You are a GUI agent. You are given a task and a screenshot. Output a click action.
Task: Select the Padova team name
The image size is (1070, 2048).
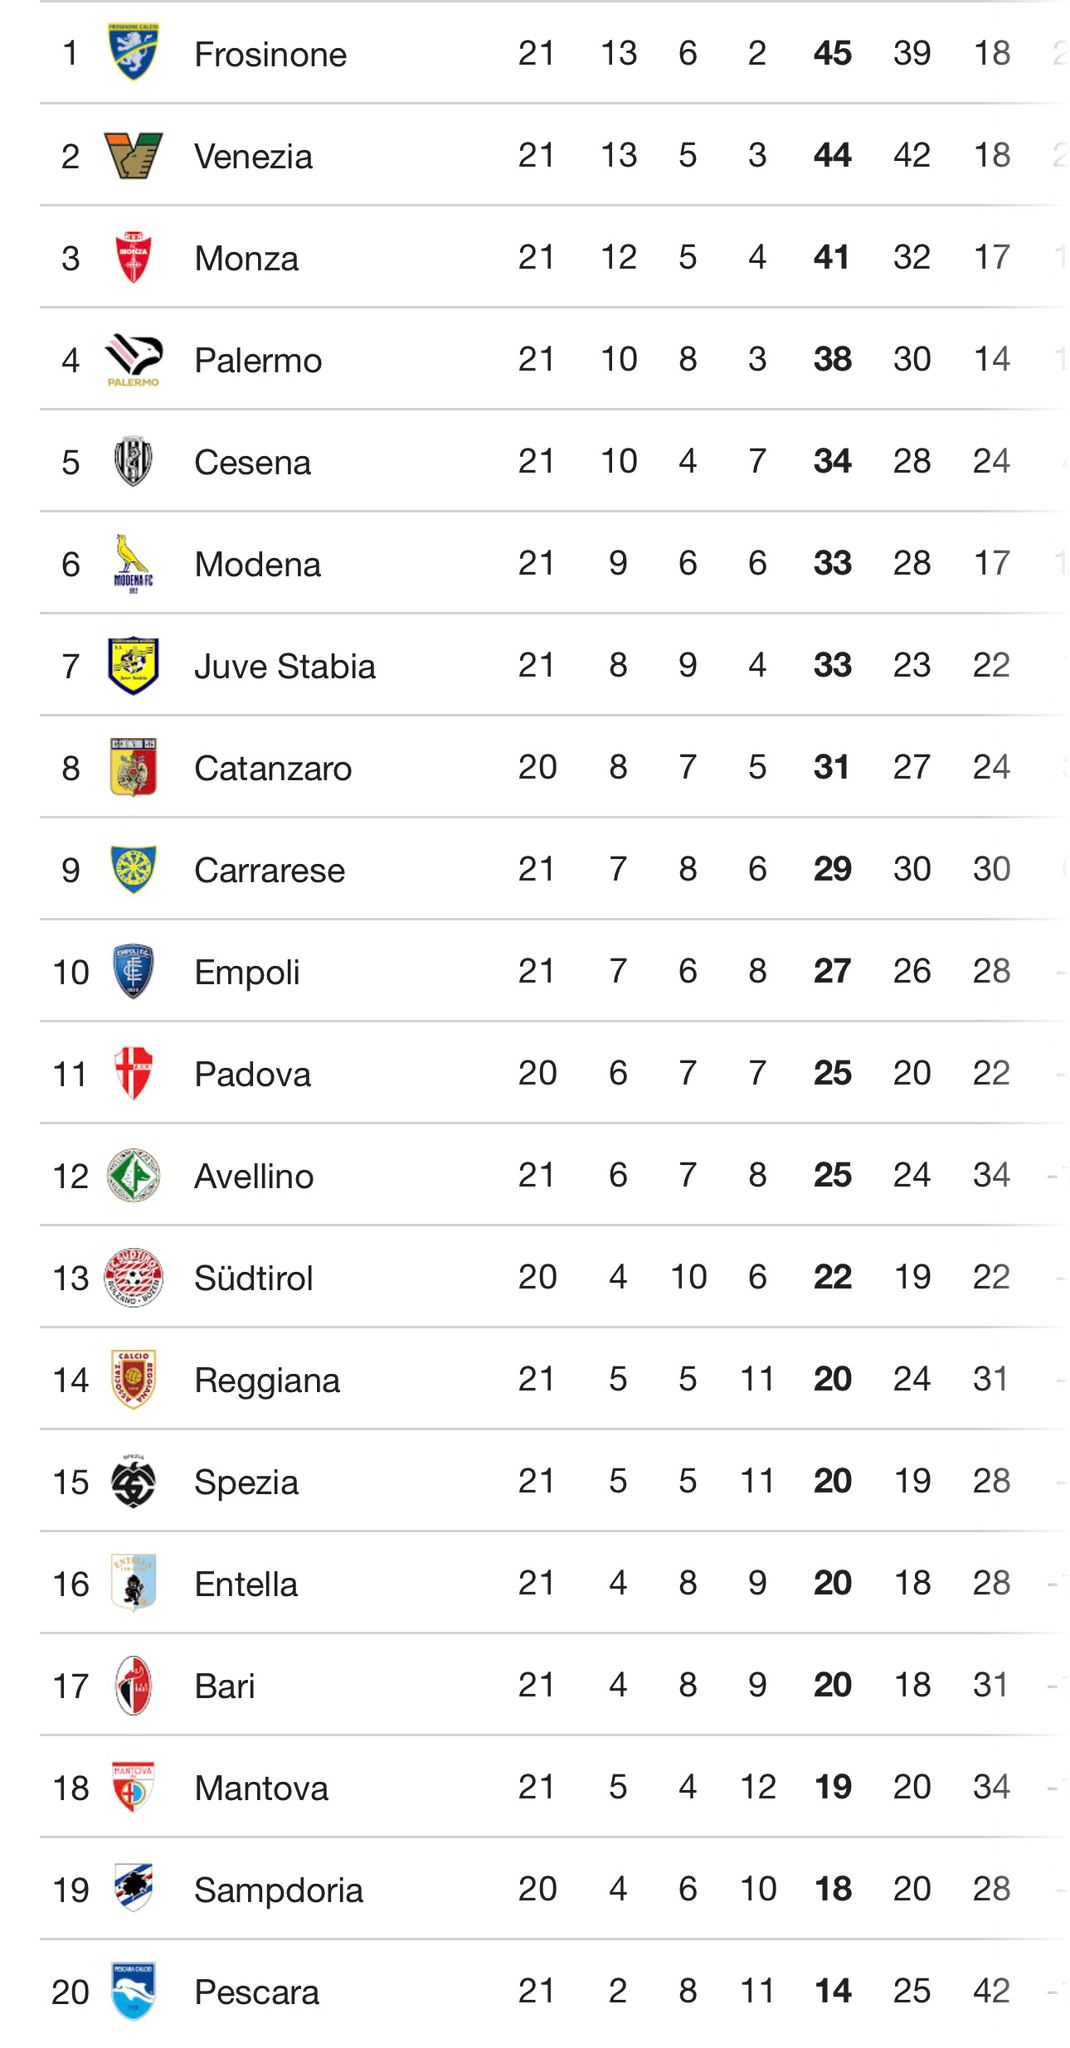coord(252,1074)
